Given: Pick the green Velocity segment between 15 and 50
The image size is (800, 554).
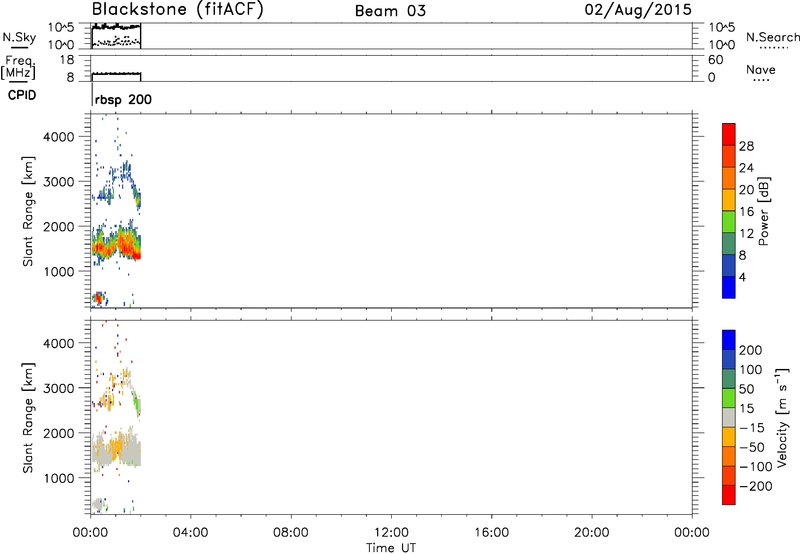Looking at the screenshot, I should point(729,398).
